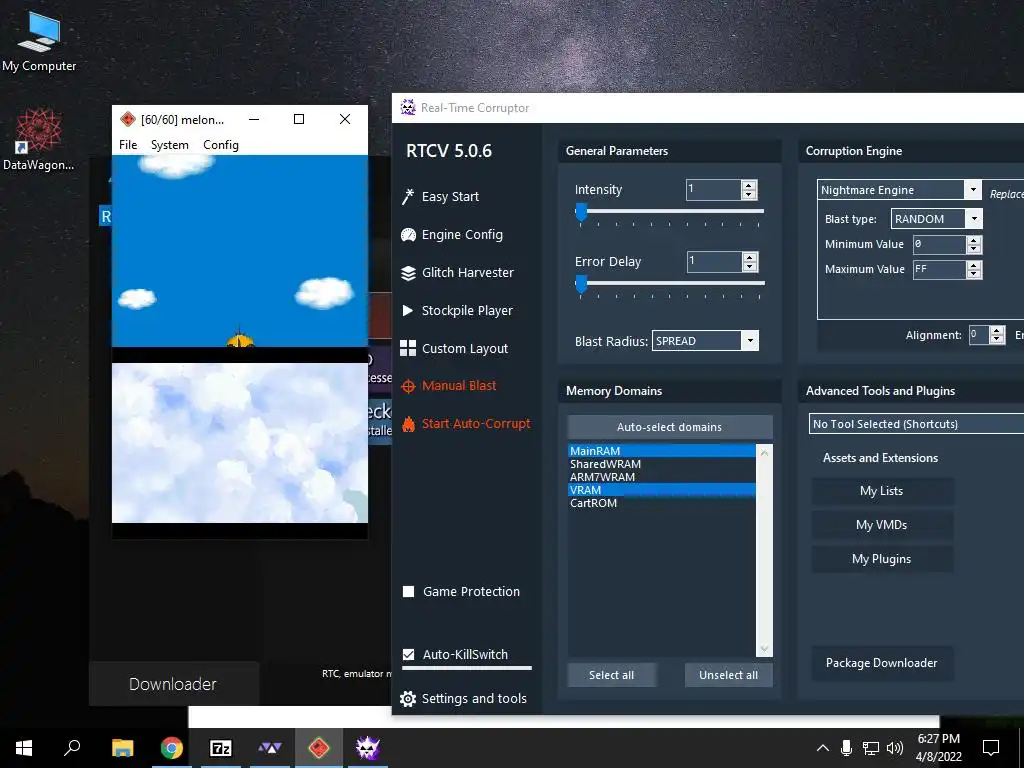The image size is (1024, 768).
Task: Open My Computer desktop icon
Action: coord(39,42)
